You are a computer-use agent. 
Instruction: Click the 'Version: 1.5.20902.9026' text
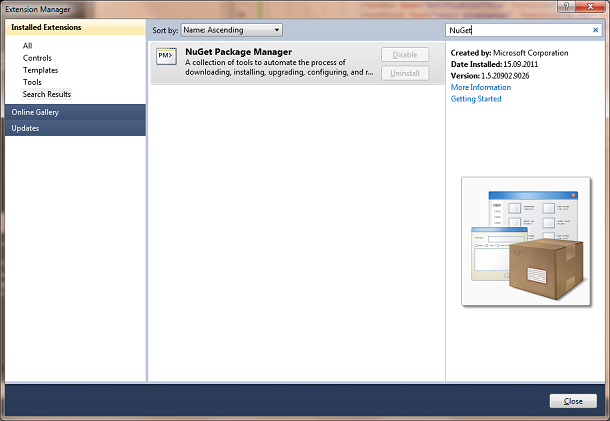(490, 76)
